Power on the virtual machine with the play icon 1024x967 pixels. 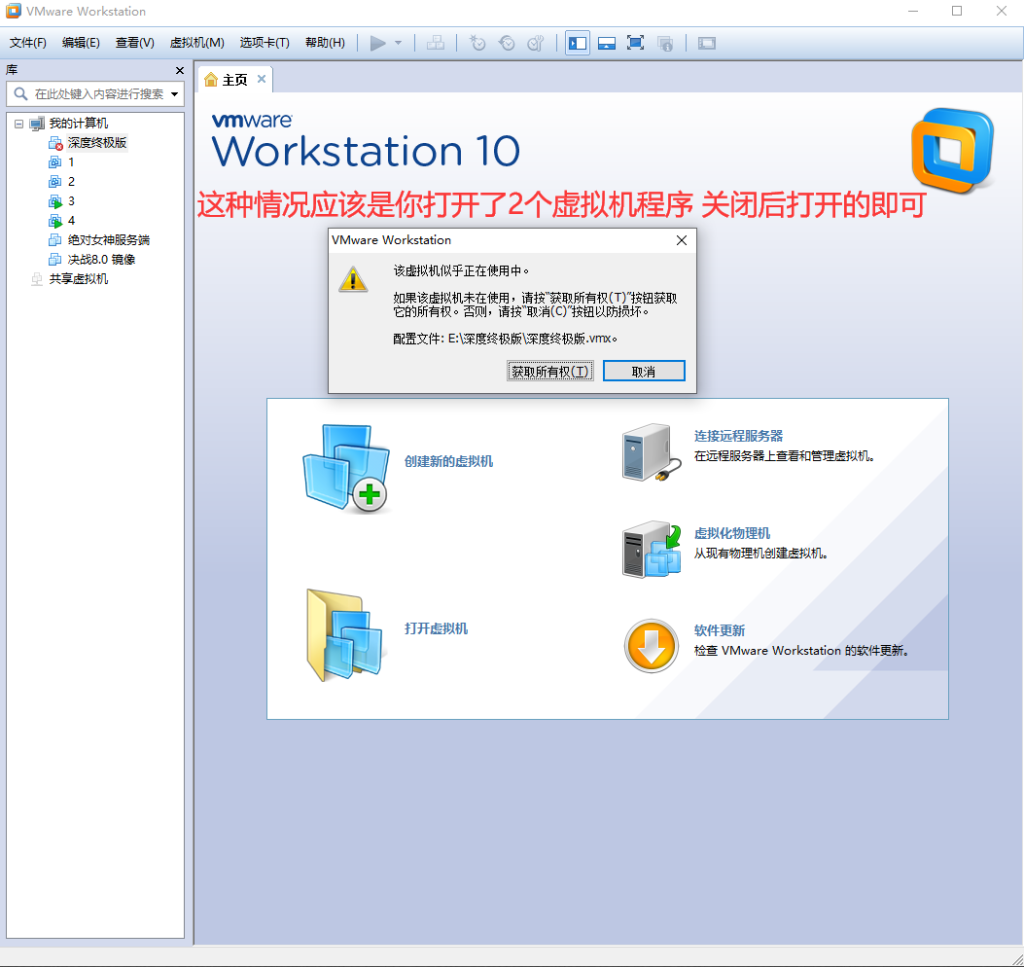(377, 43)
